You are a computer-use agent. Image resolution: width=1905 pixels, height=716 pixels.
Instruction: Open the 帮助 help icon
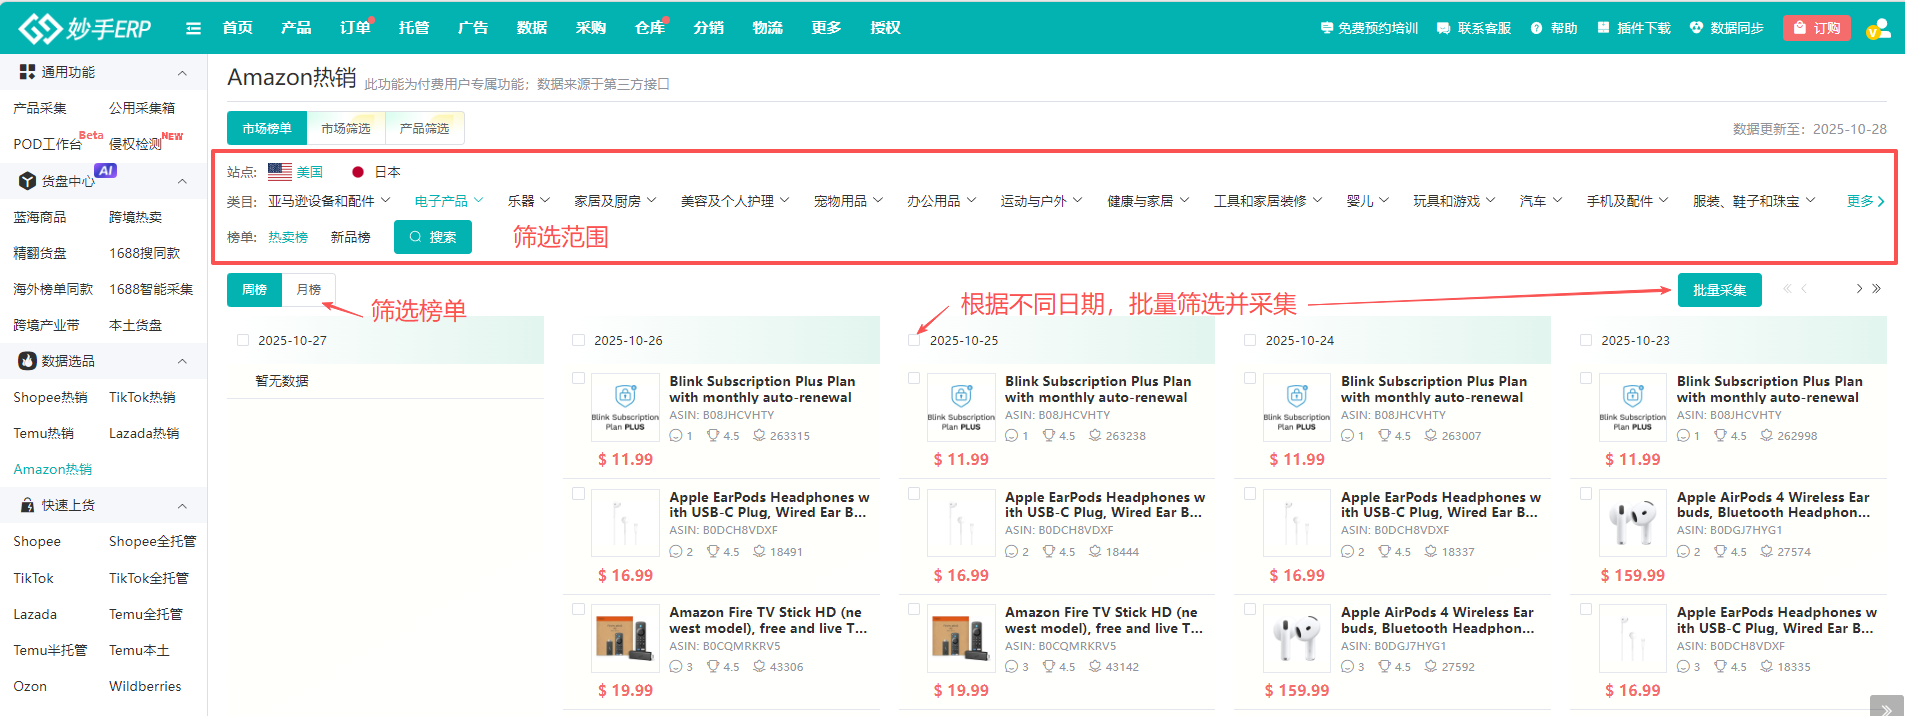tap(1536, 28)
